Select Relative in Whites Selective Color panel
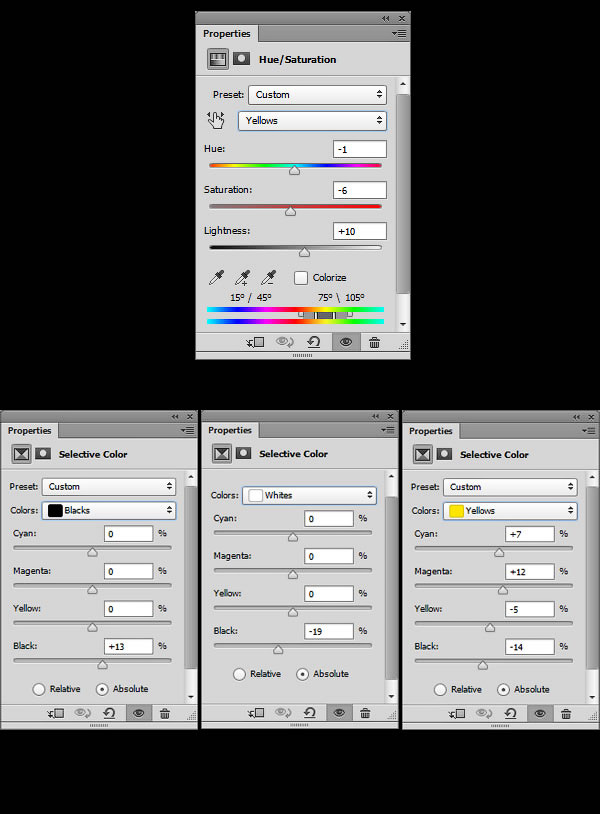The height and width of the screenshot is (814, 600). [239, 674]
